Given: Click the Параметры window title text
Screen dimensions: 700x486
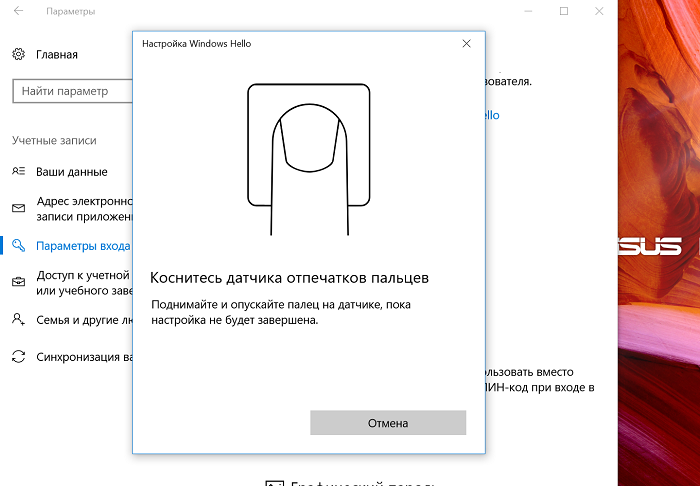Looking at the screenshot, I should pyautogui.click(x=71, y=12).
